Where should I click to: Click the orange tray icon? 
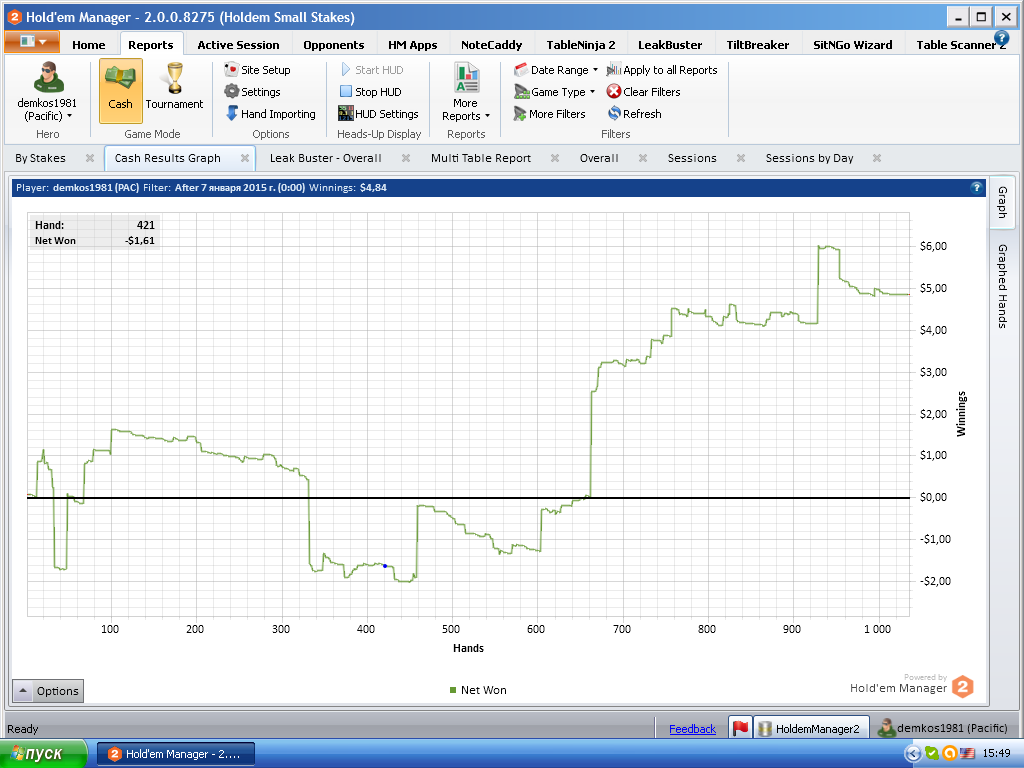tap(950, 754)
